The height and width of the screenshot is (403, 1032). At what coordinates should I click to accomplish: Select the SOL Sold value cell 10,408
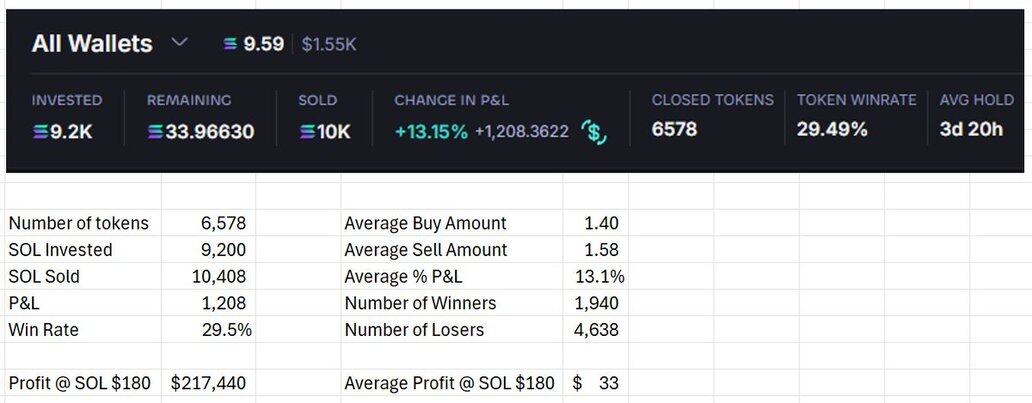pos(218,276)
